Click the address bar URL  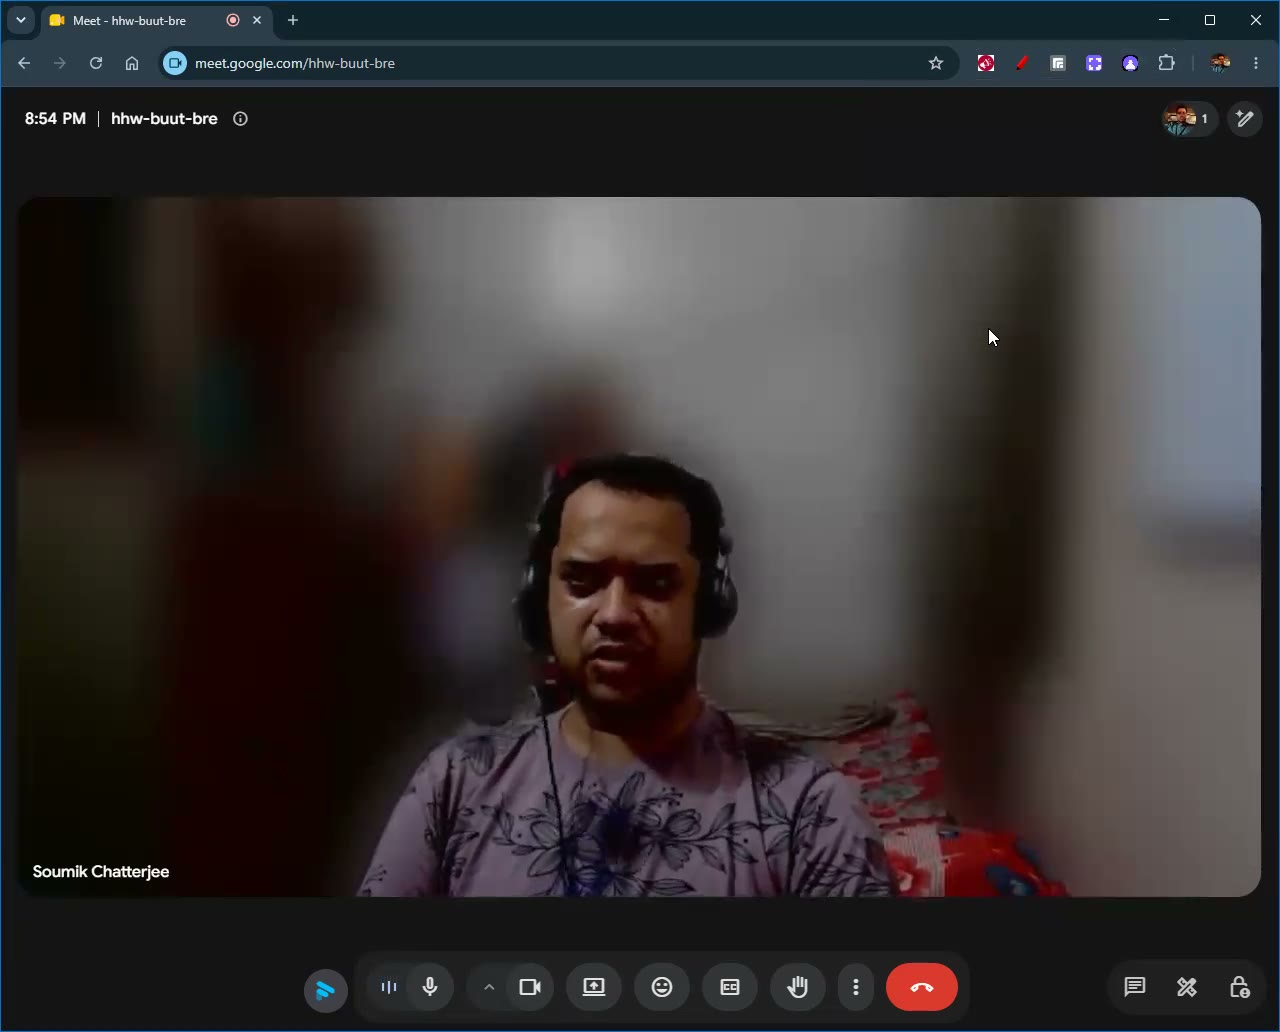point(295,63)
